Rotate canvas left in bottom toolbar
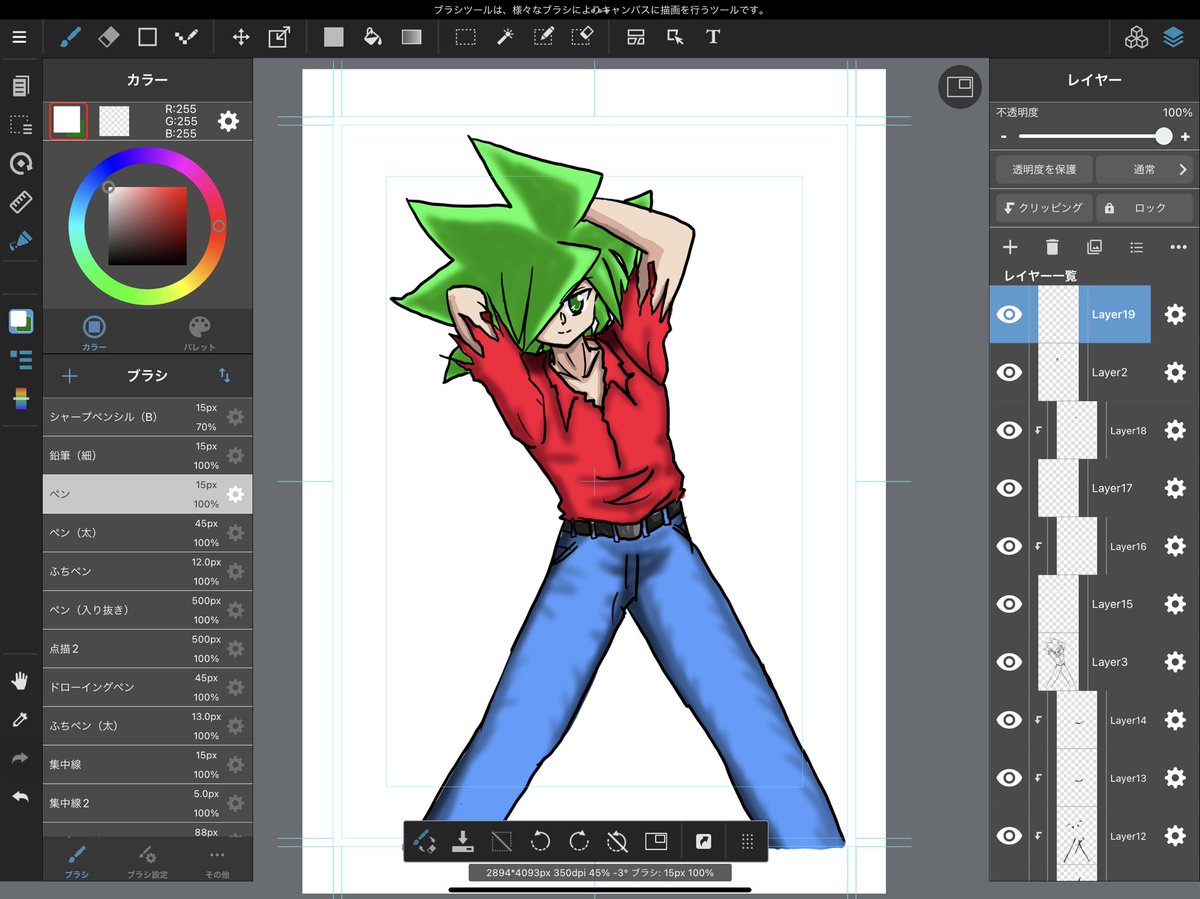Screen dimensions: 1200x899 [x=540, y=841]
